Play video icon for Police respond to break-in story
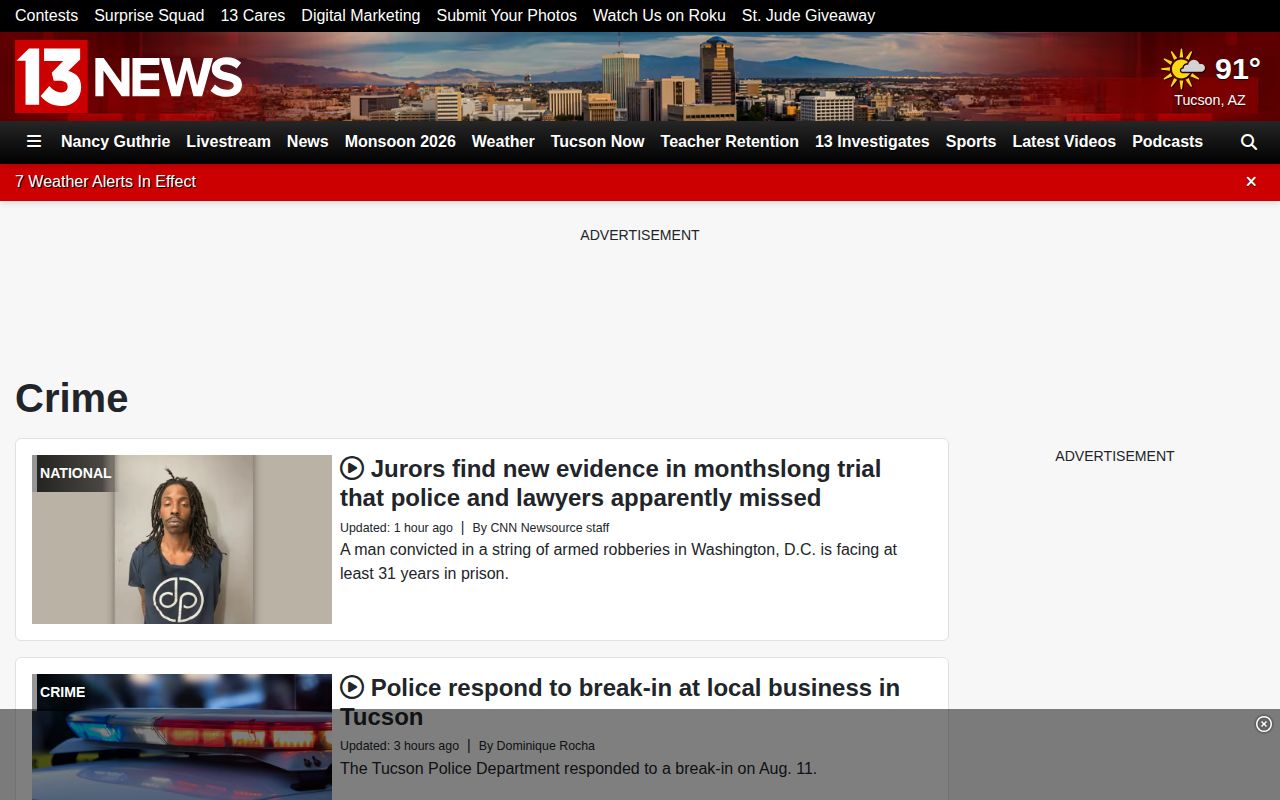Image resolution: width=1280 pixels, height=800 pixels. (x=352, y=687)
